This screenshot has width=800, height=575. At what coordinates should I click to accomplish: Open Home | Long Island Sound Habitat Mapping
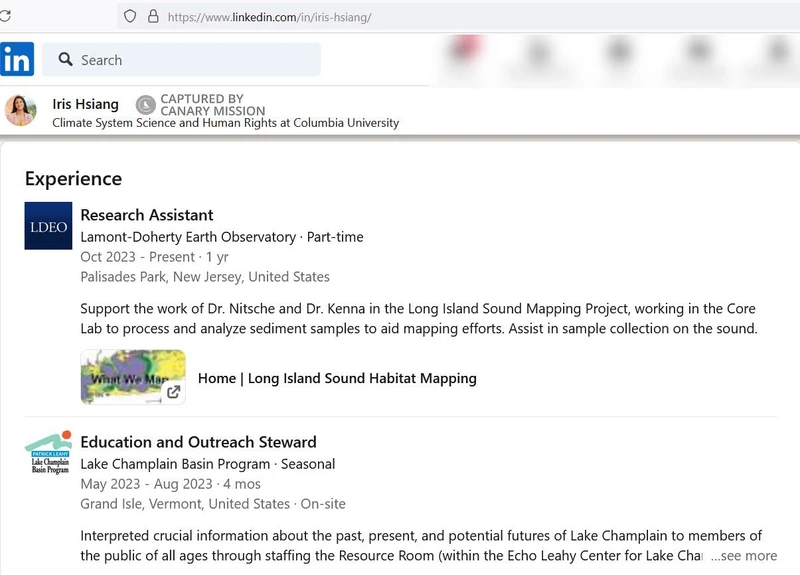(337, 378)
